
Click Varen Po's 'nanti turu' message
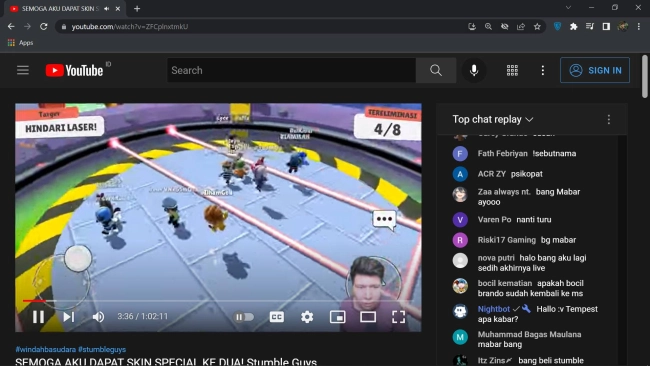pyautogui.click(x=534, y=220)
